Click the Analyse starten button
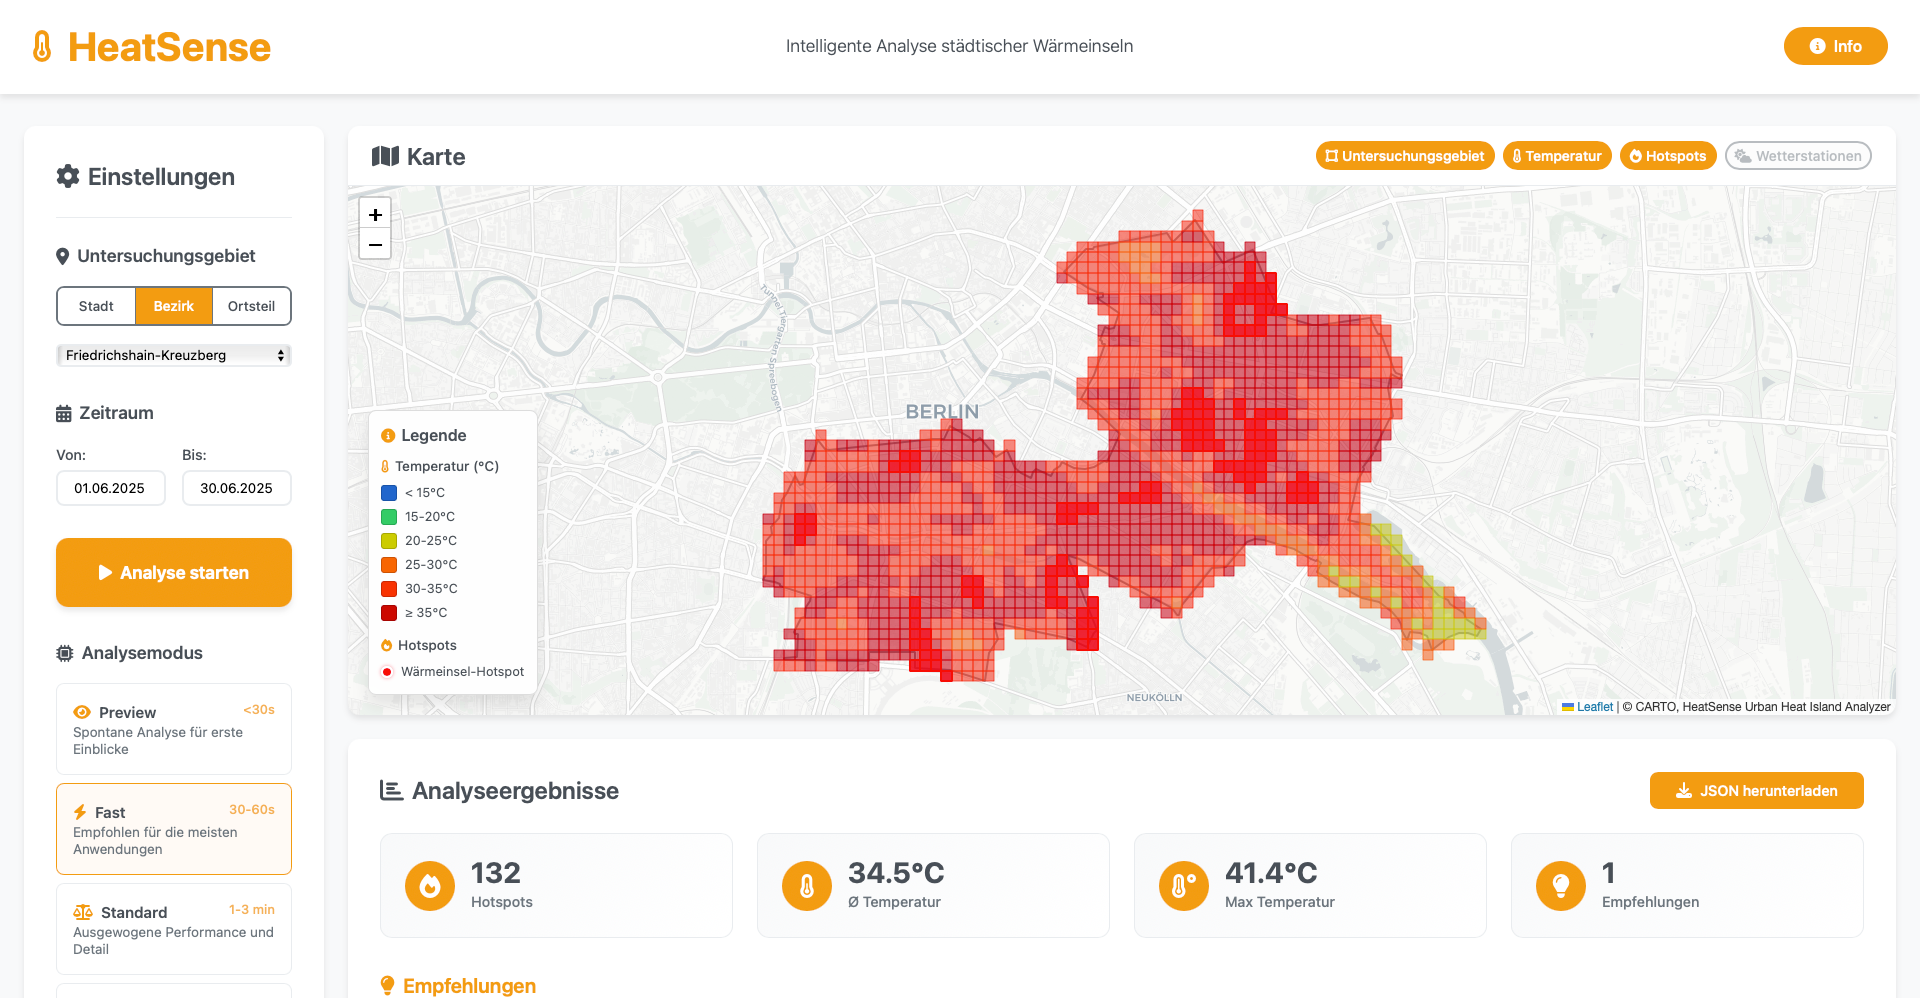1920x998 pixels. [x=173, y=572]
